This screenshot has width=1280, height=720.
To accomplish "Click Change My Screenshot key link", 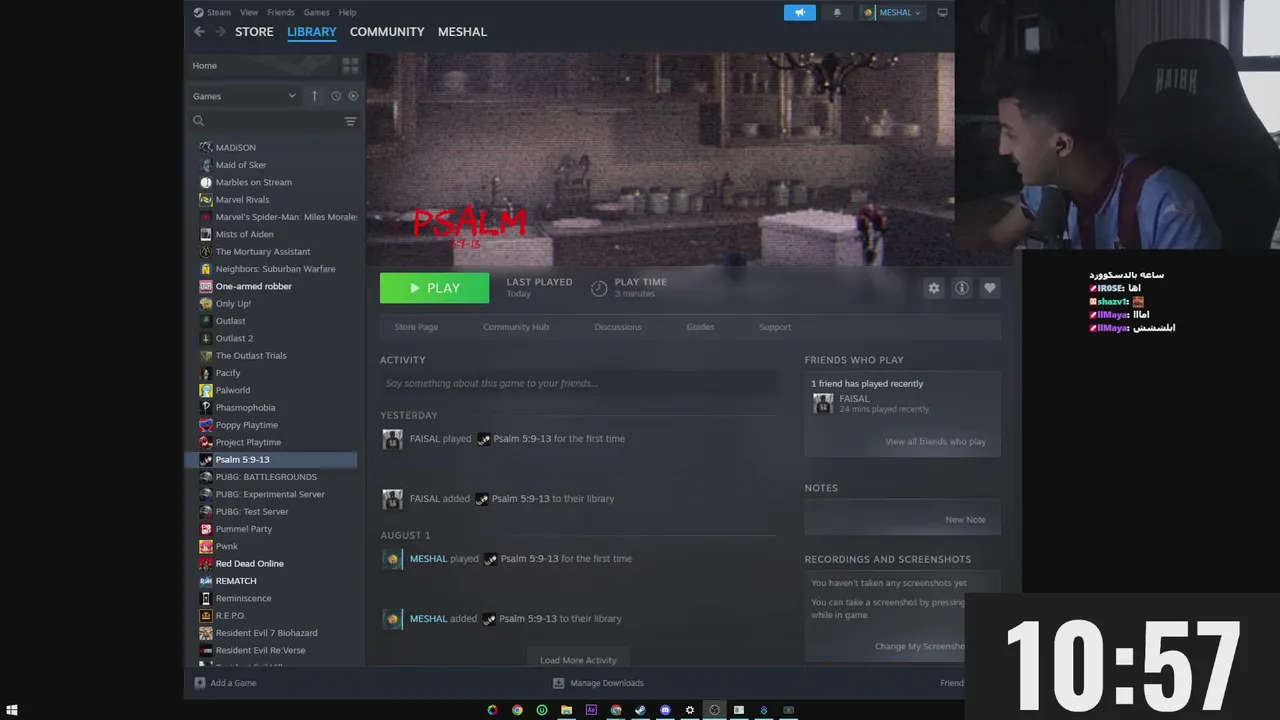I will tap(920, 646).
